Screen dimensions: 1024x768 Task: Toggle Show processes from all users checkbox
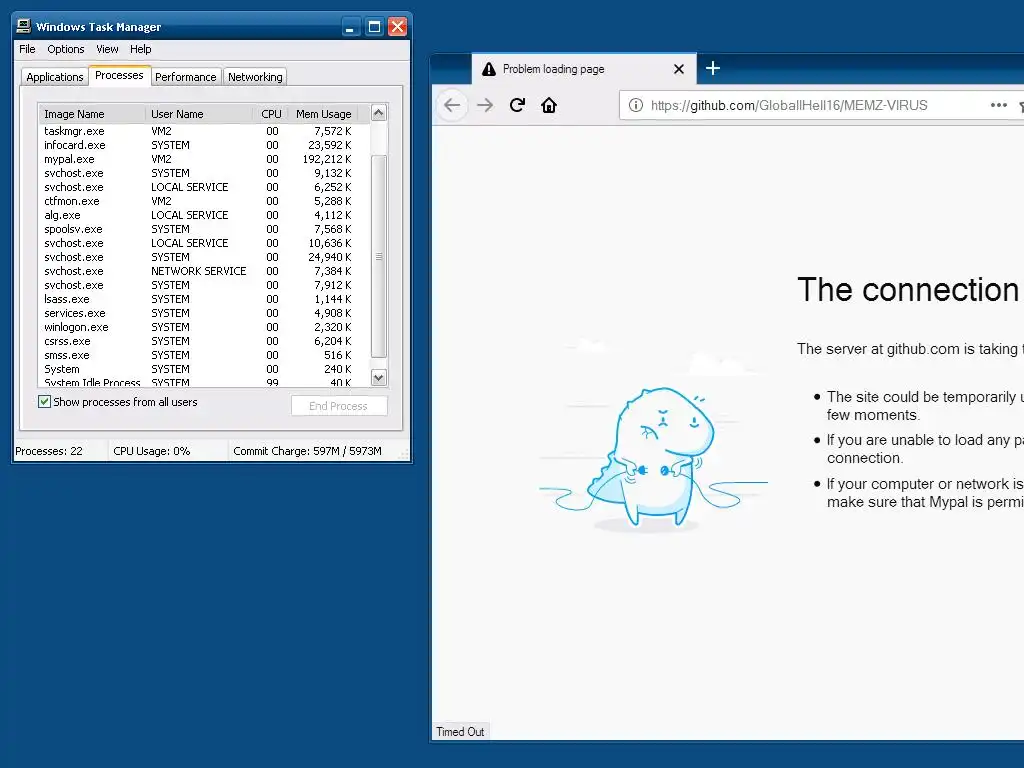click(x=44, y=402)
